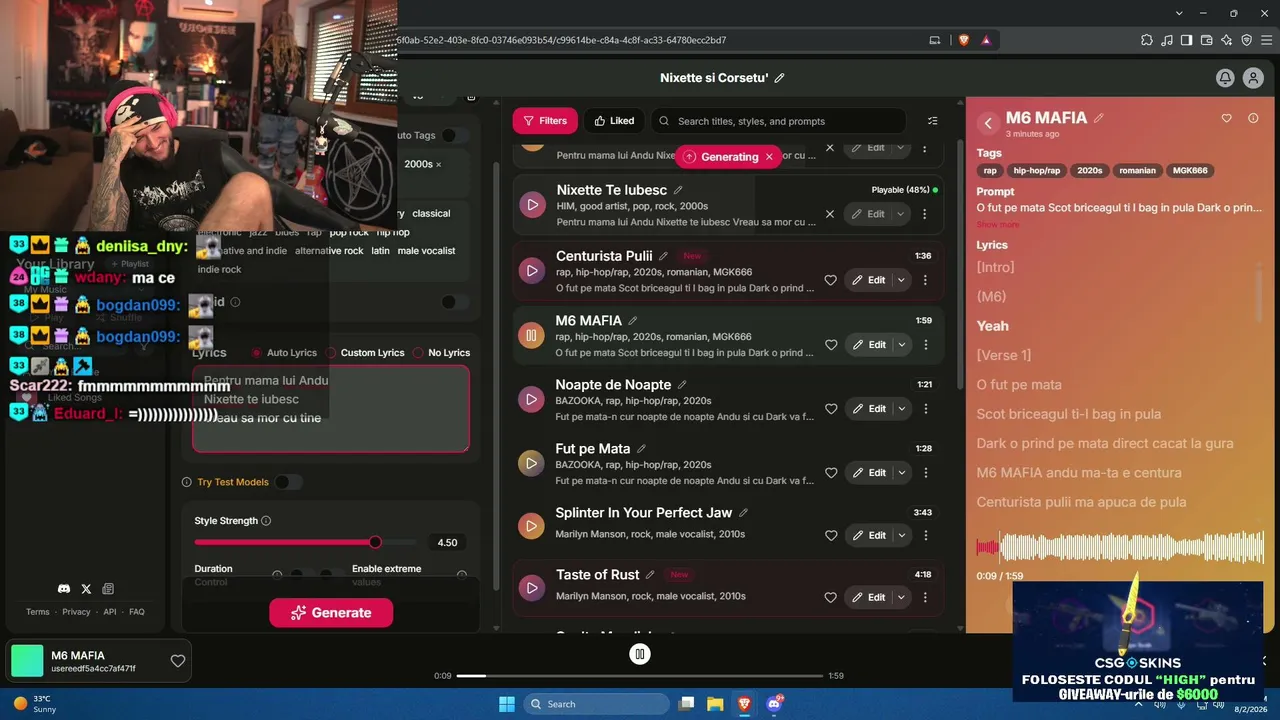This screenshot has height=720, width=1280.
Task: Play the Fut pe Mata track
Action: [x=532, y=463]
